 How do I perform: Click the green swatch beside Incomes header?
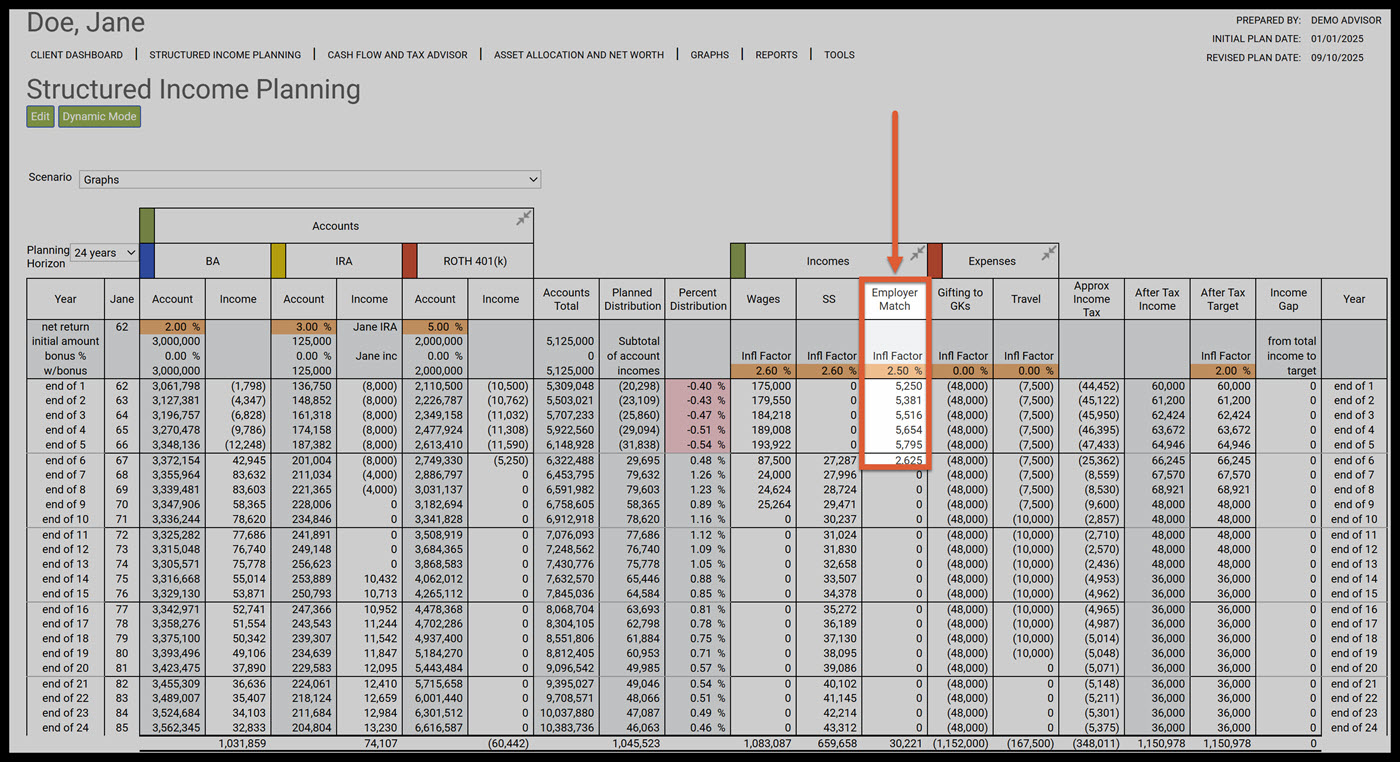[x=737, y=261]
